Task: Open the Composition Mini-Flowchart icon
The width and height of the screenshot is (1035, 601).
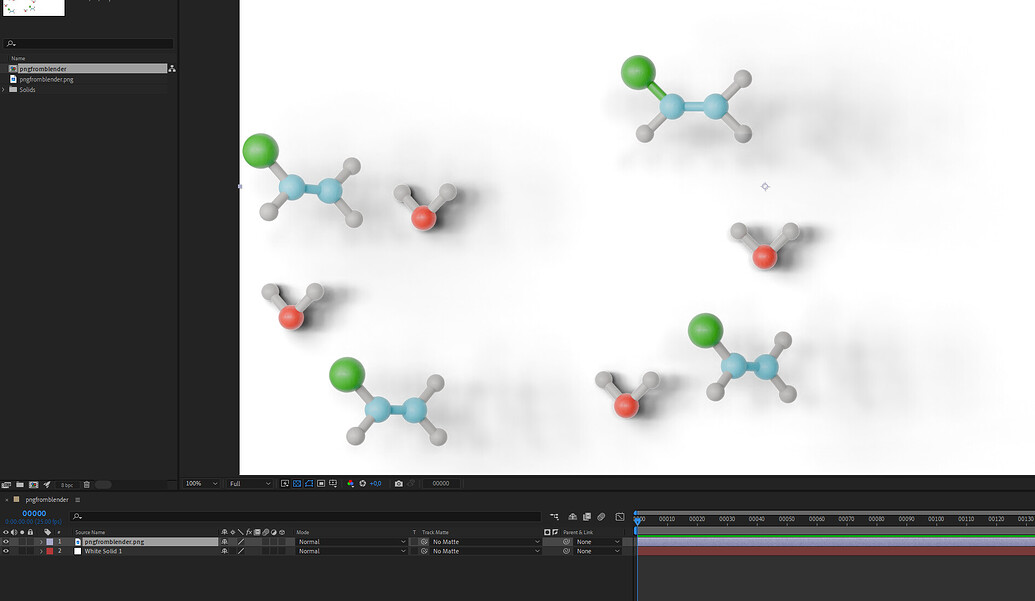Action: coord(554,517)
